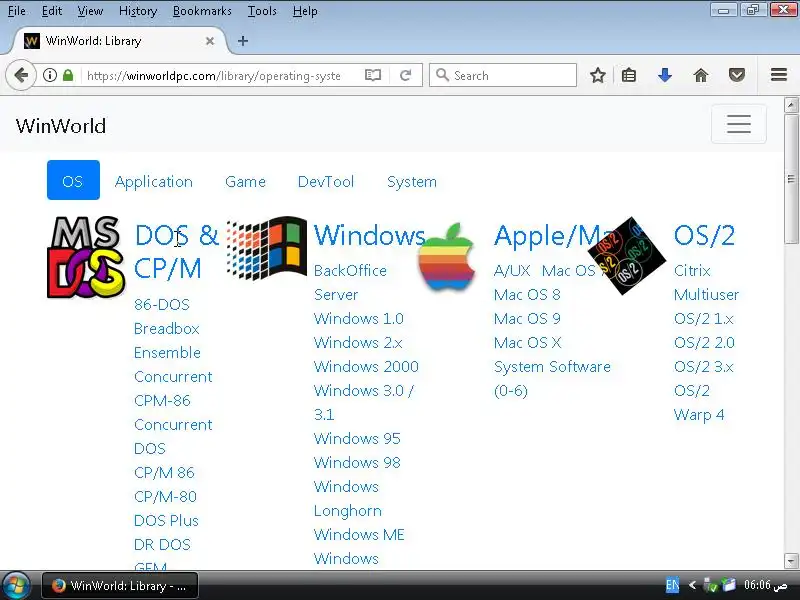The image size is (800, 600).
Task: Show your bookmarks list icon
Action: [629, 76]
